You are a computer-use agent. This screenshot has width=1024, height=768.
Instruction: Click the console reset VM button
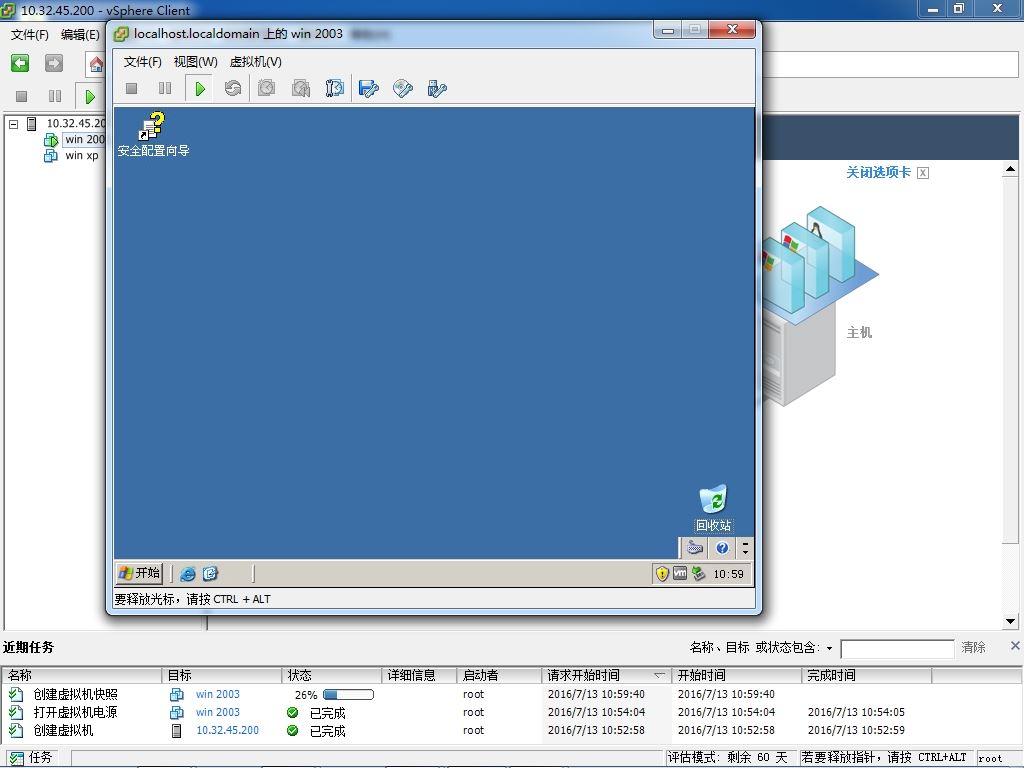pos(232,88)
